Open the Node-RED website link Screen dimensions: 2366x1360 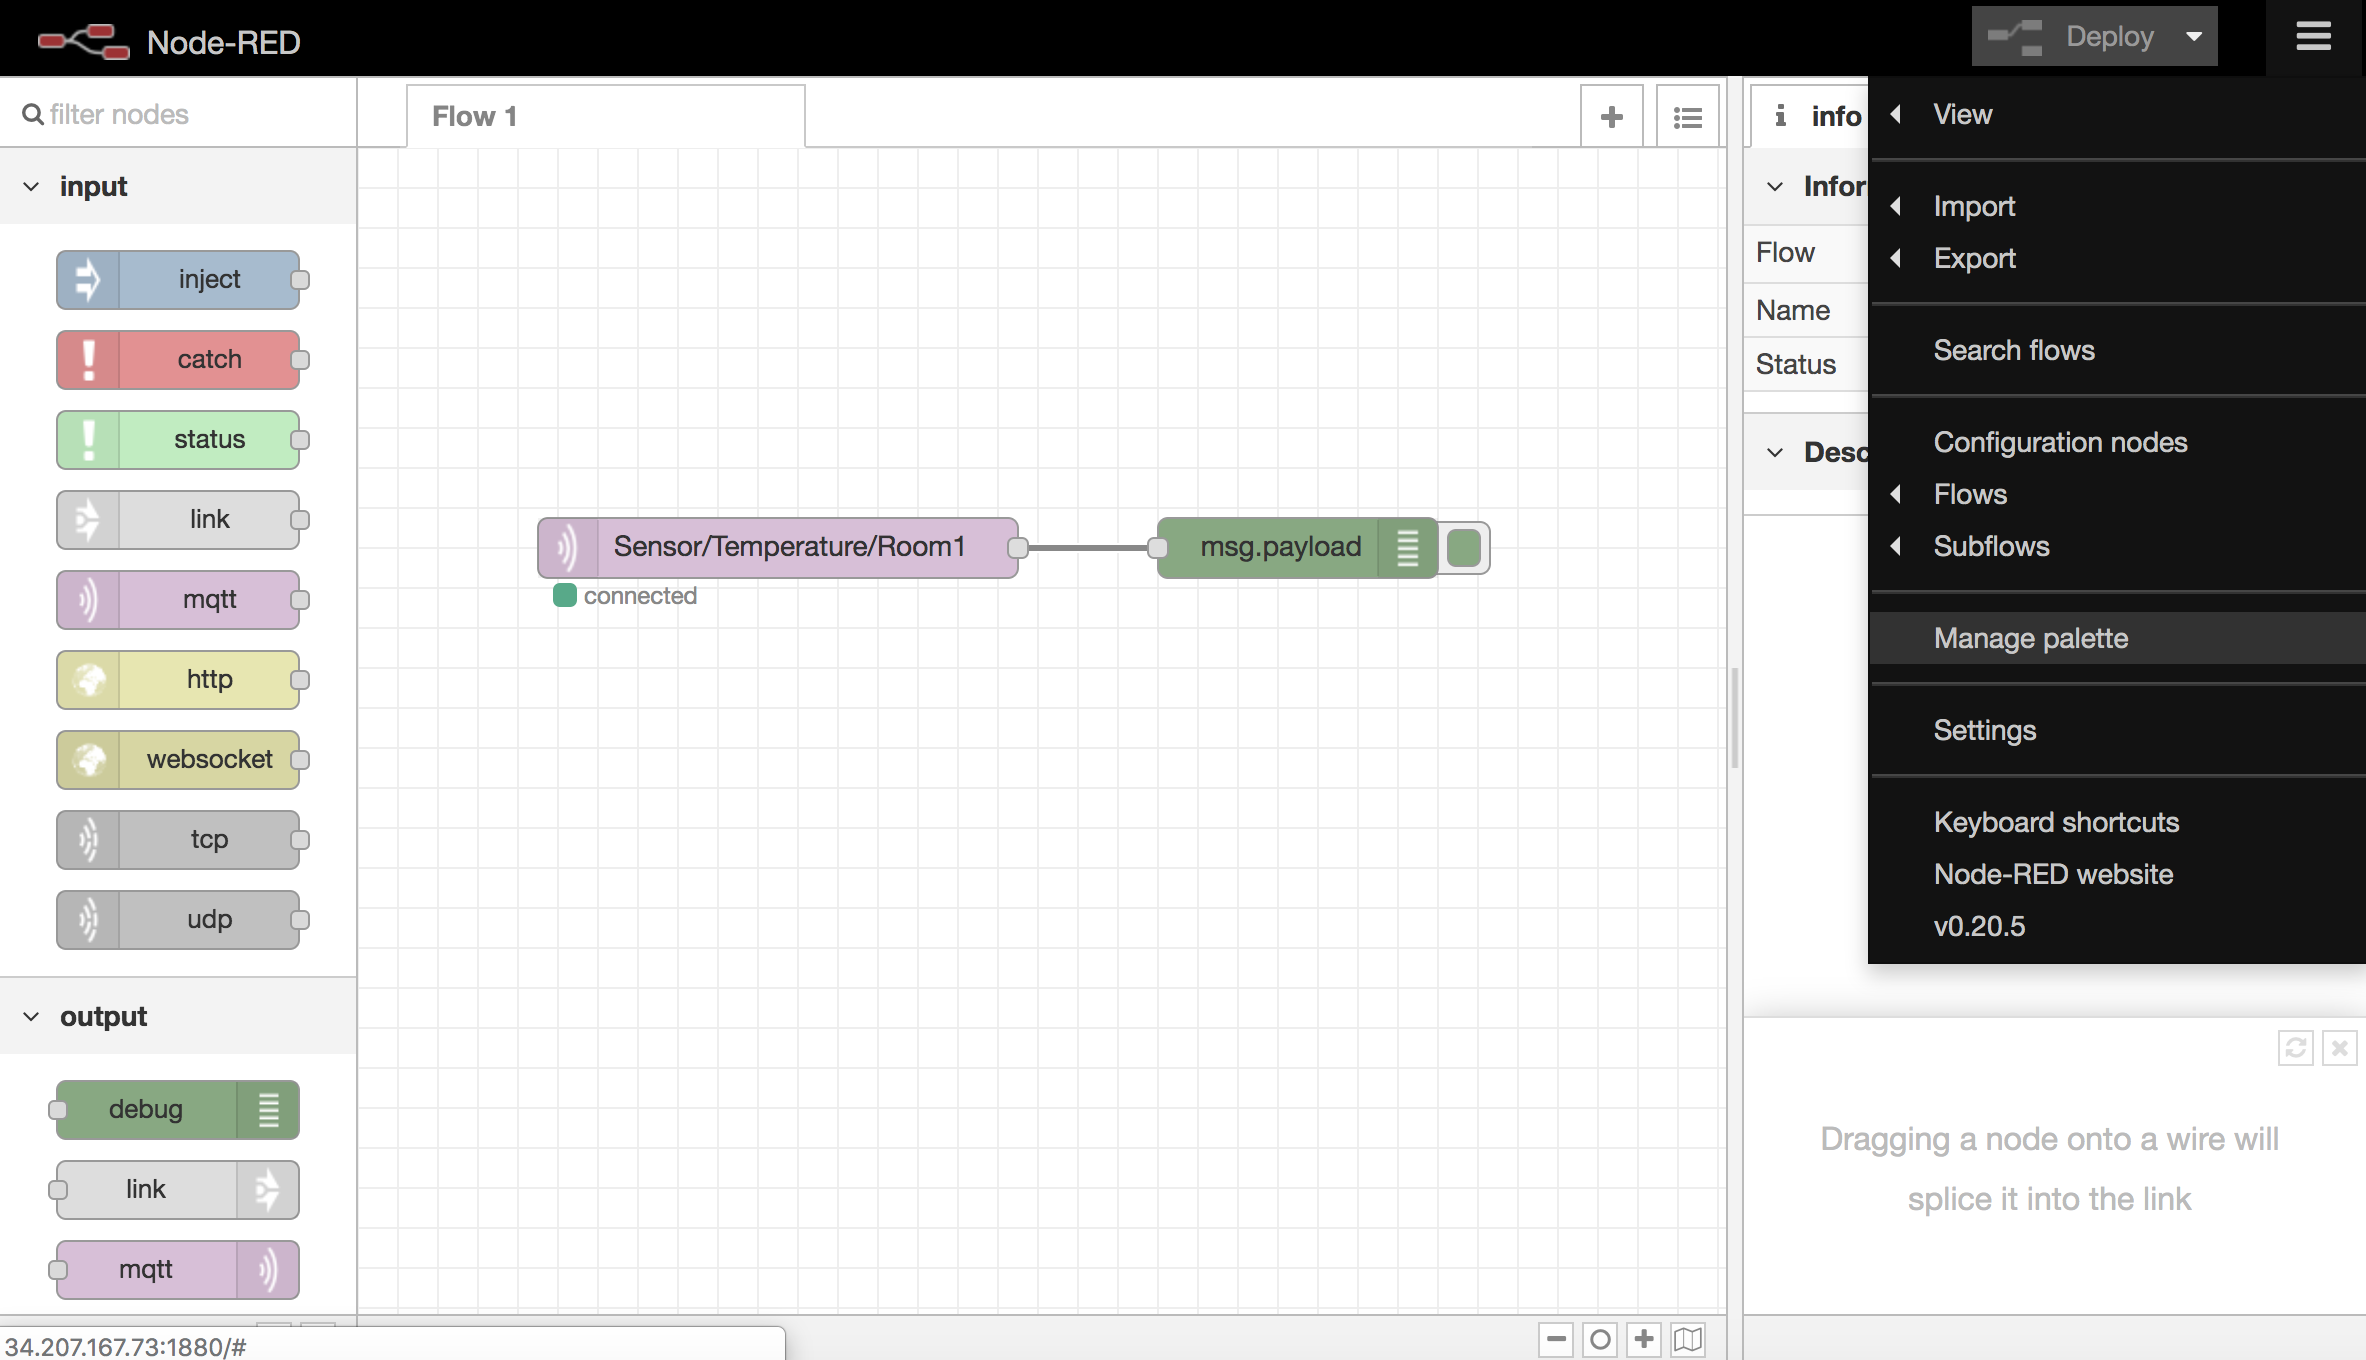pos(2117,874)
